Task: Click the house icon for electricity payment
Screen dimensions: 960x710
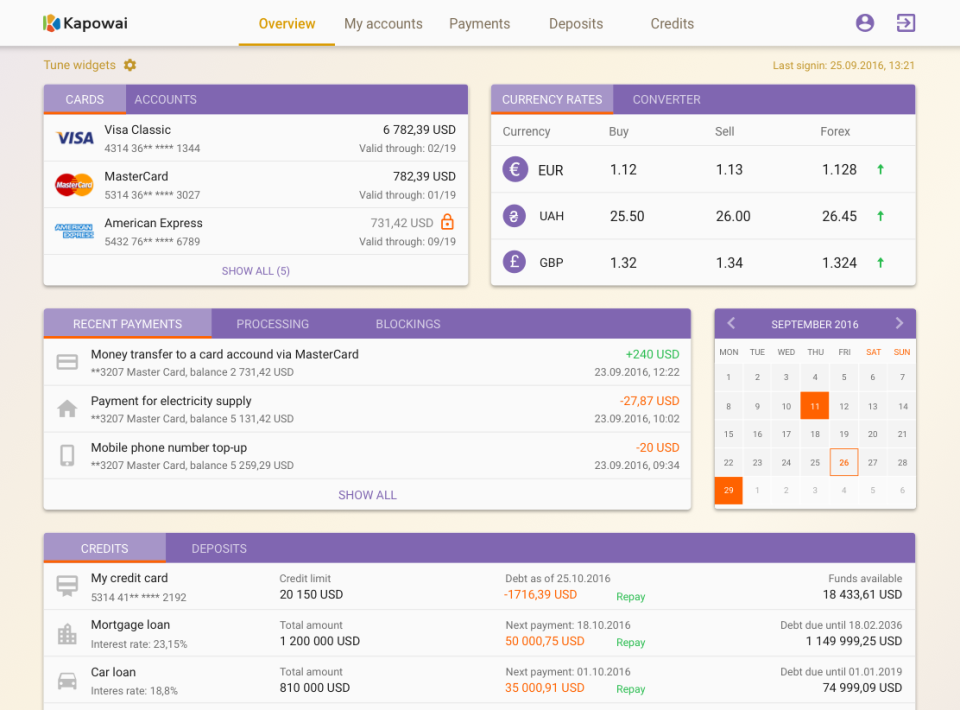Action: coord(67,408)
